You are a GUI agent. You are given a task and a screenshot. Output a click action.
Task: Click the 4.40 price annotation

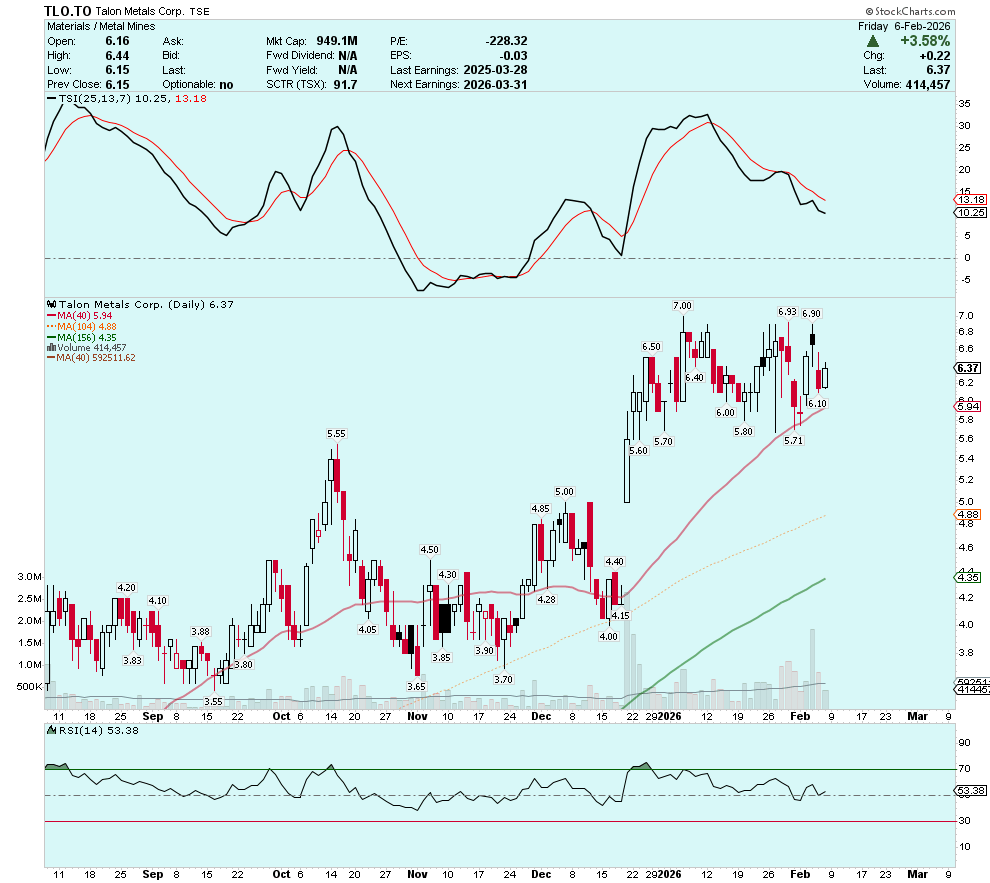(614, 562)
